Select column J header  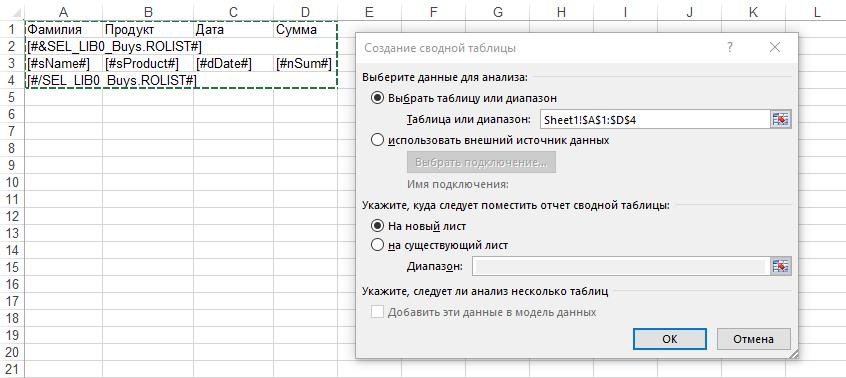[x=690, y=11]
